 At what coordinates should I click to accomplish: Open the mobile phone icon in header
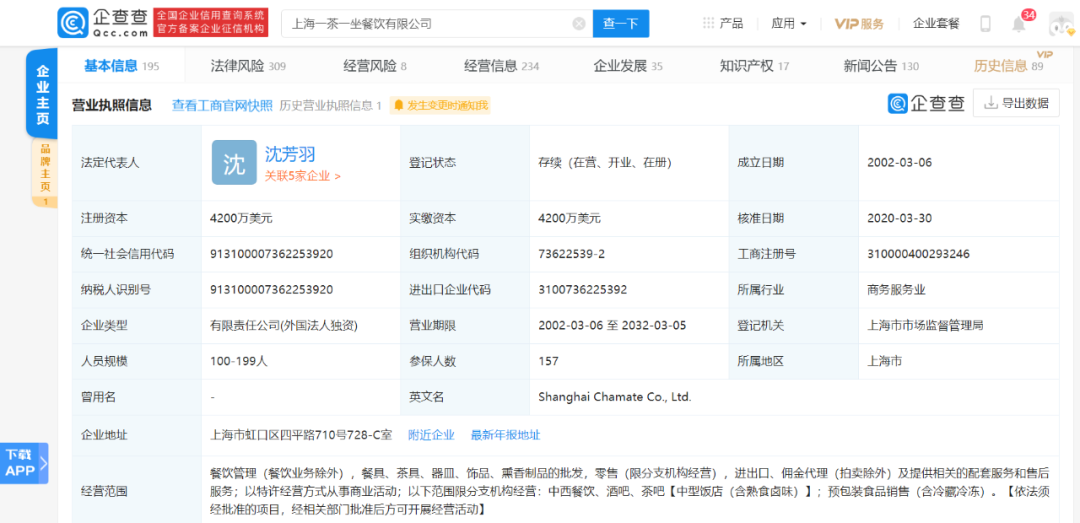click(985, 23)
